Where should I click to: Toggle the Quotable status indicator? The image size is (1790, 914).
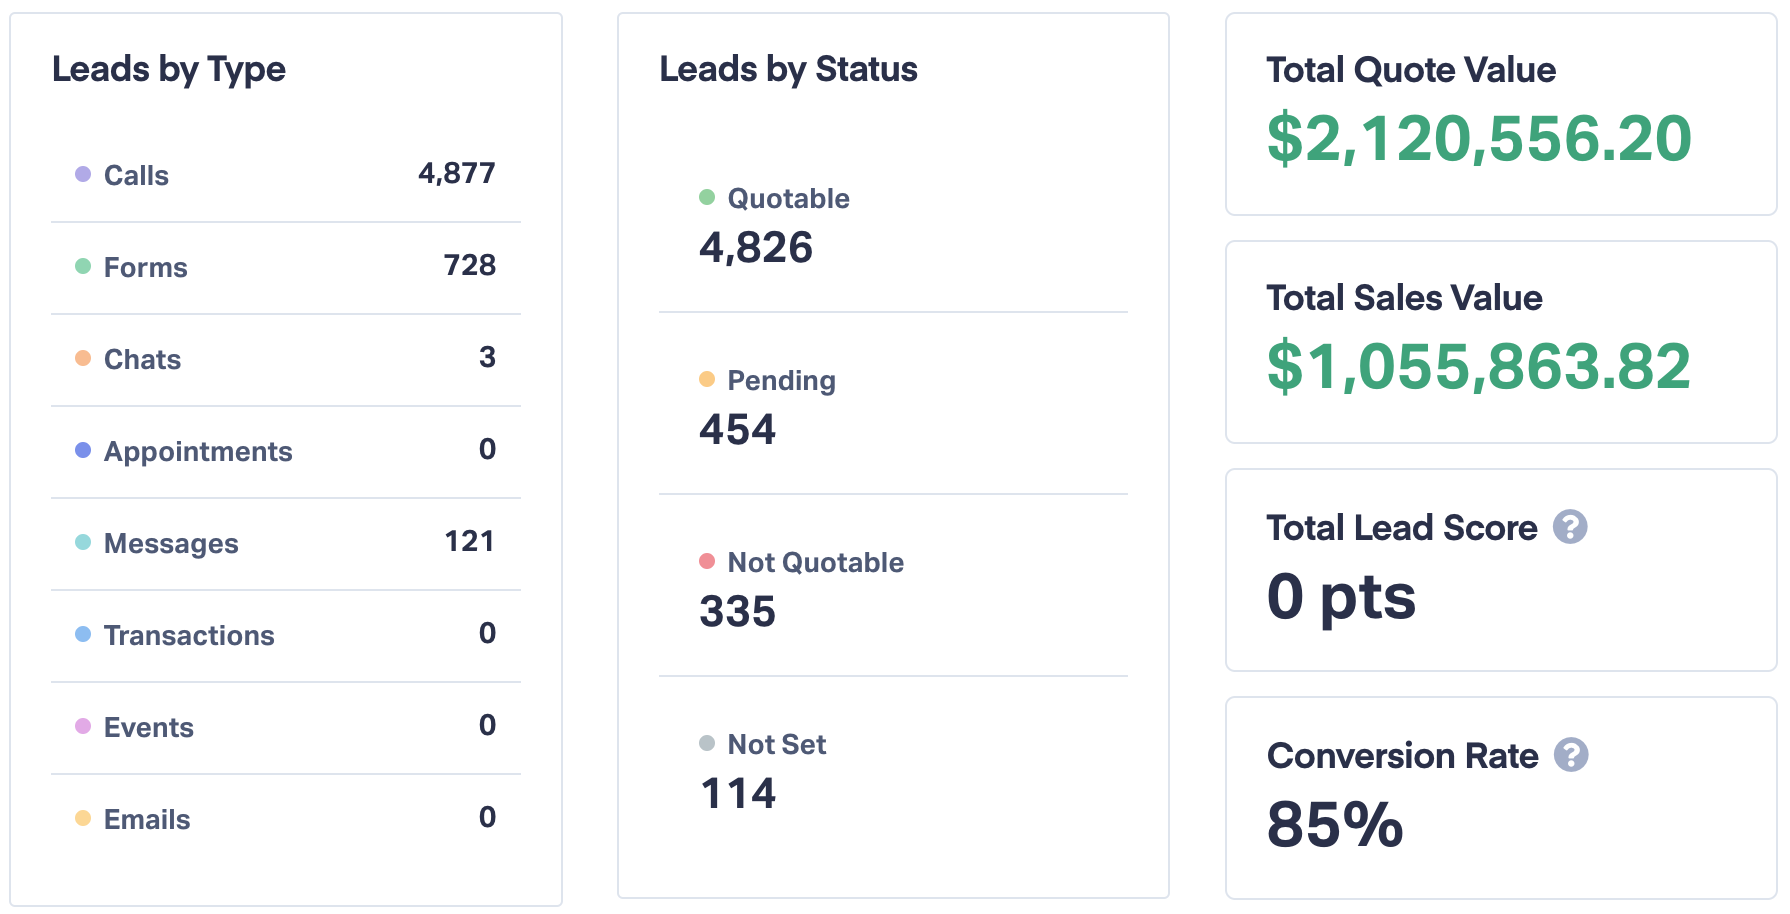(x=708, y=198)
